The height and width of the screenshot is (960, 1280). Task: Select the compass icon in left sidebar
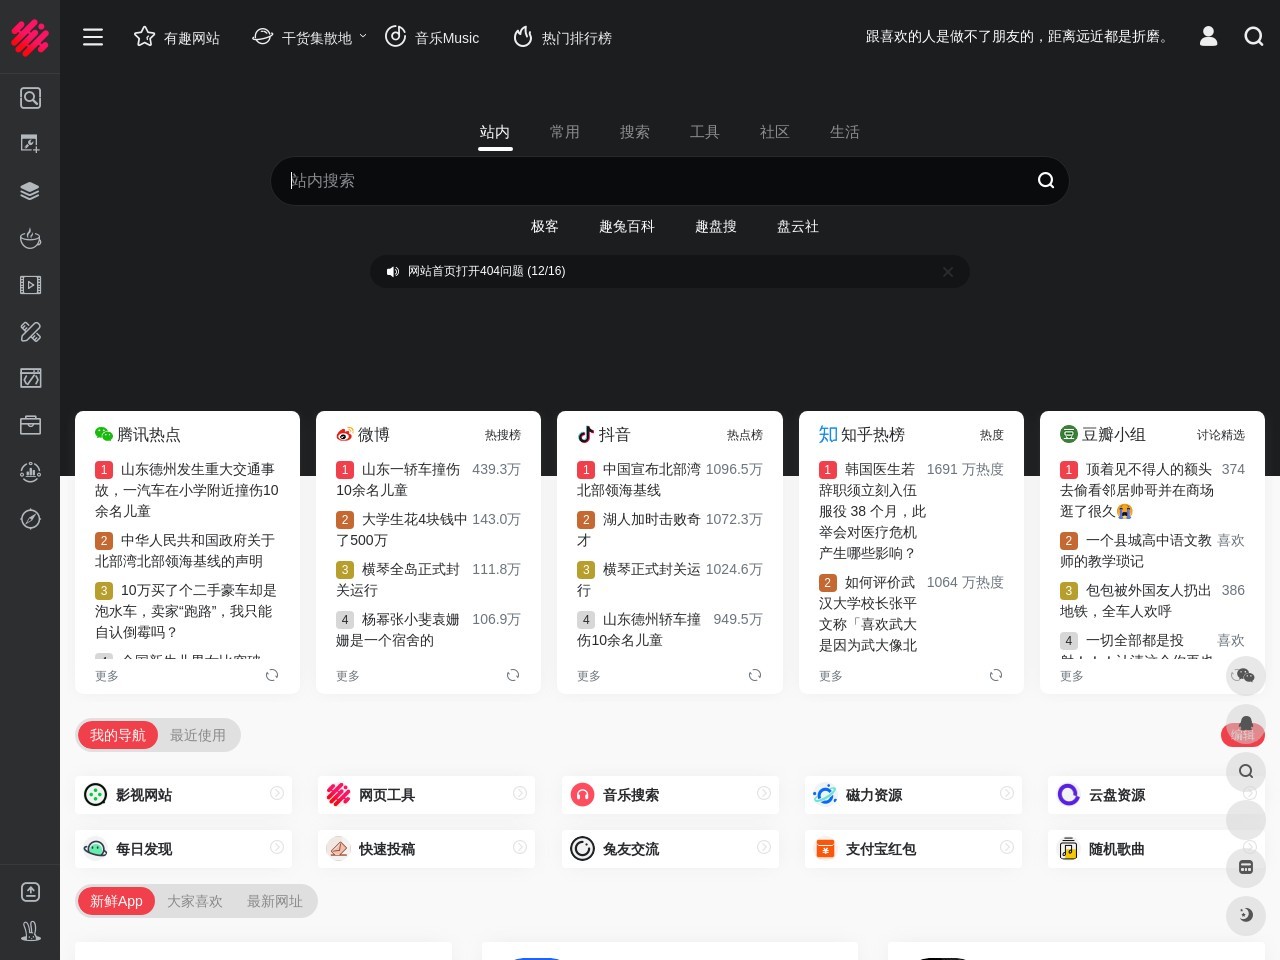[x=30, y=519]
